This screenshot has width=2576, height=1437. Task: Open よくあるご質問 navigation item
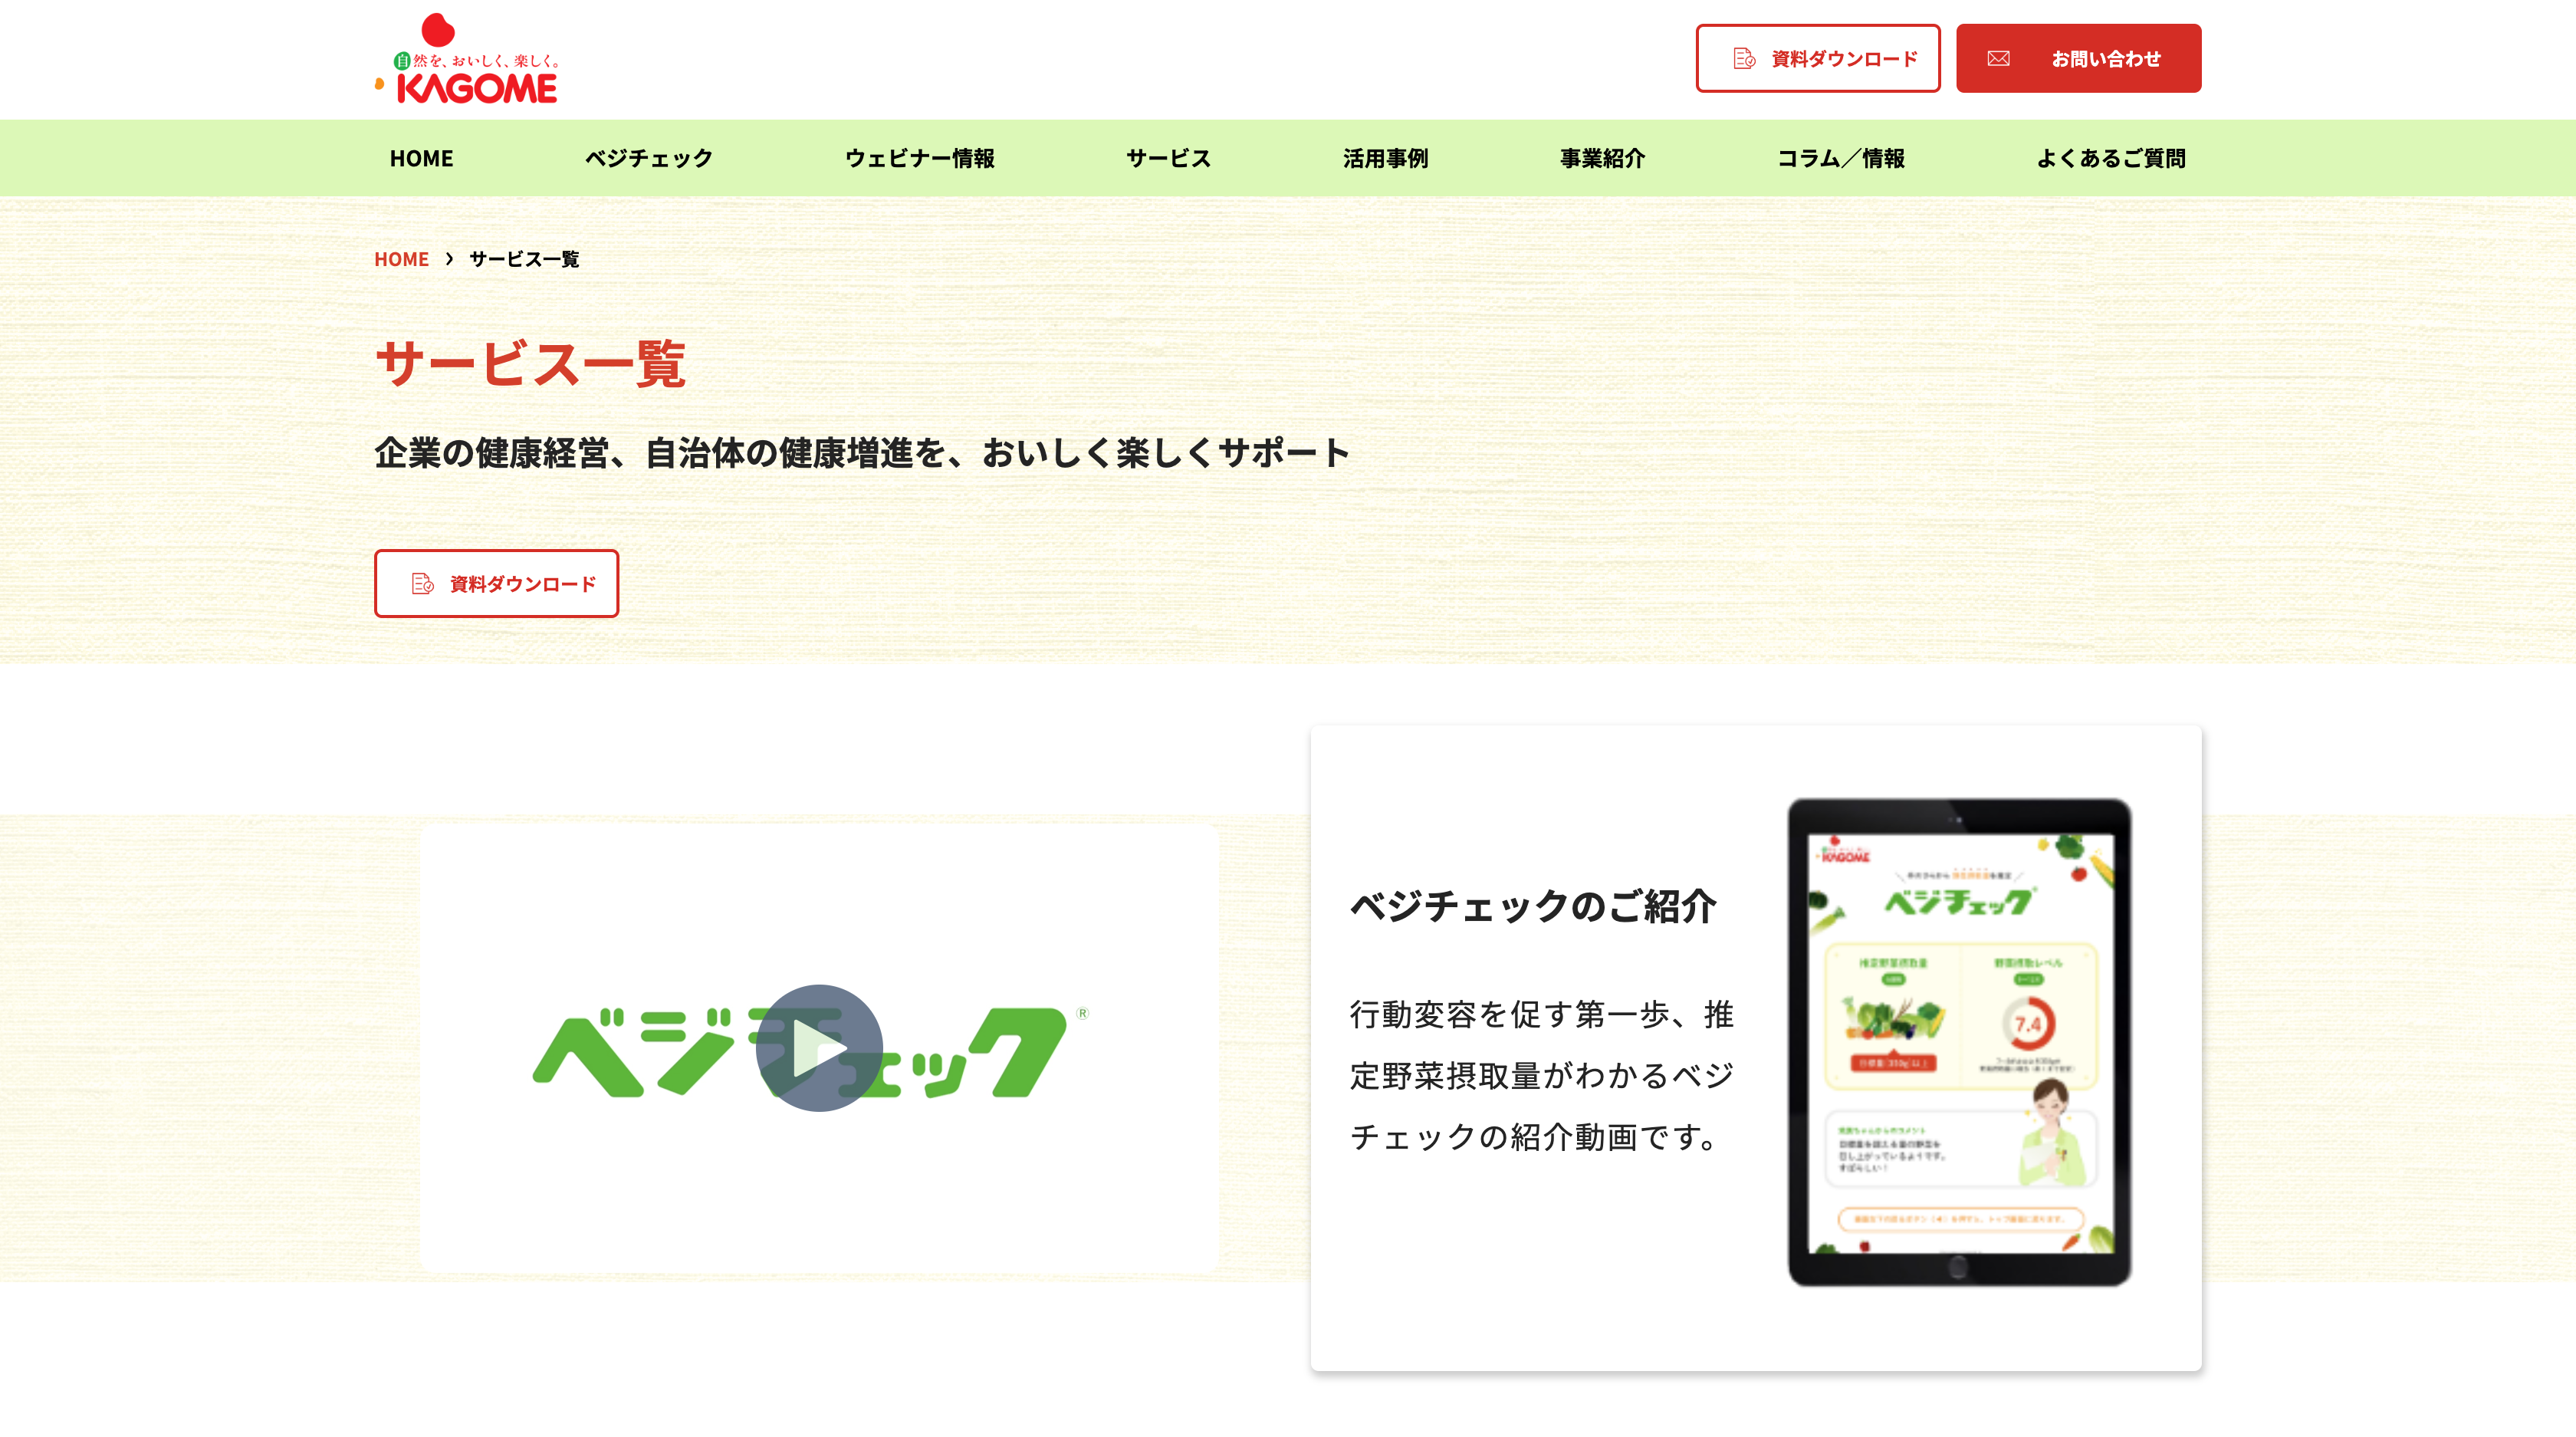tap(2111, 158)
